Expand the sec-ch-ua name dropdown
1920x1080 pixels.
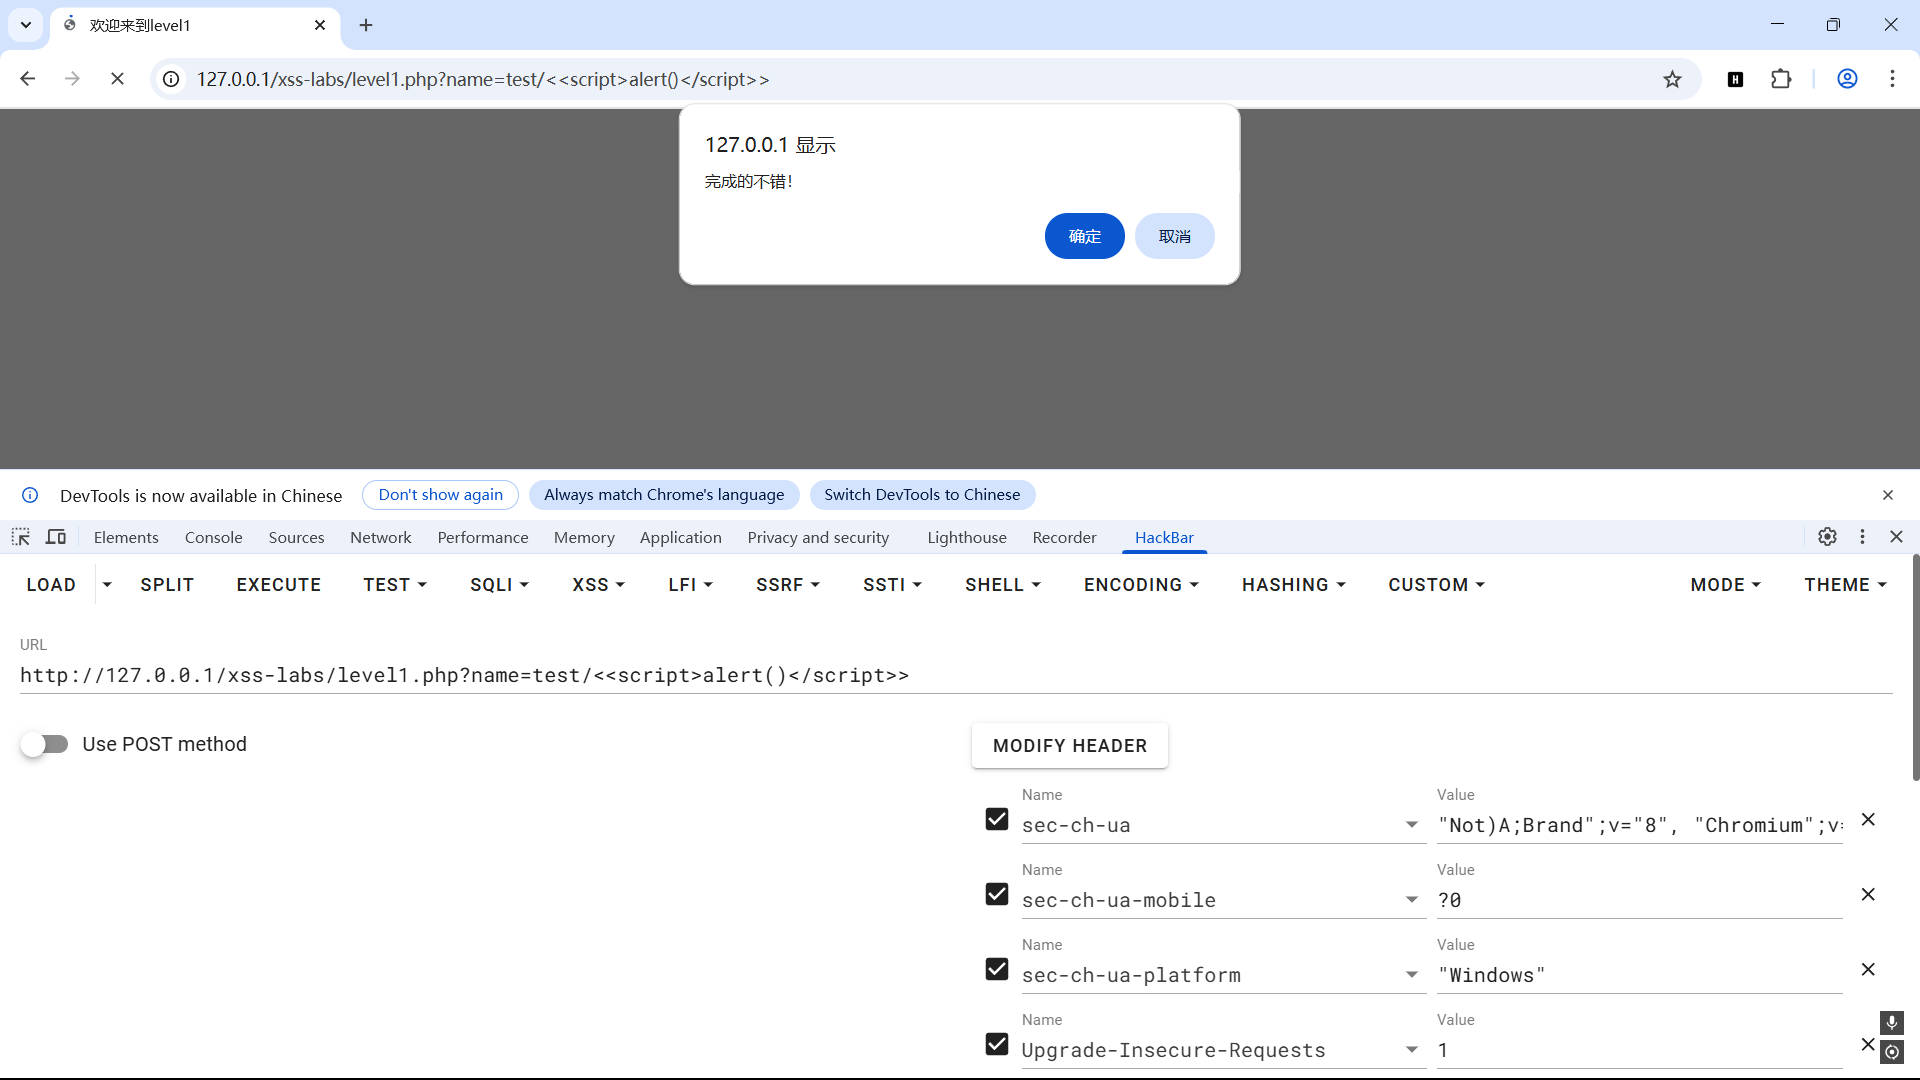tap(1412, 825)
